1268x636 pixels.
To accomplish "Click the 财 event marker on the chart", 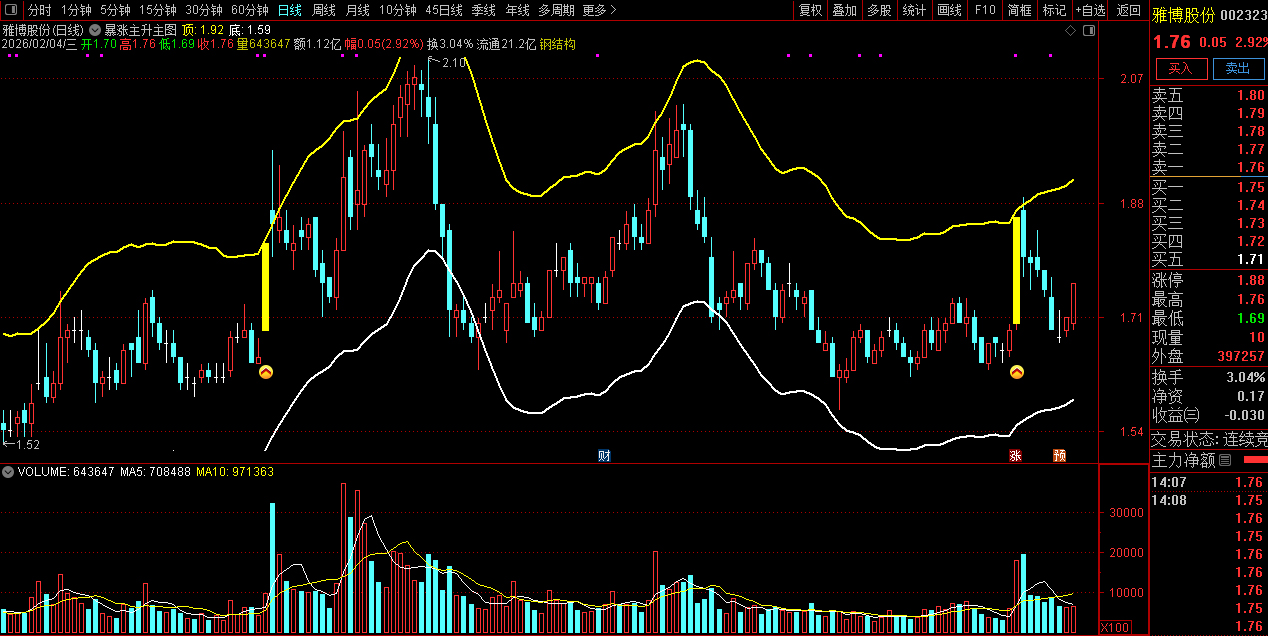I will click(604, 456).
